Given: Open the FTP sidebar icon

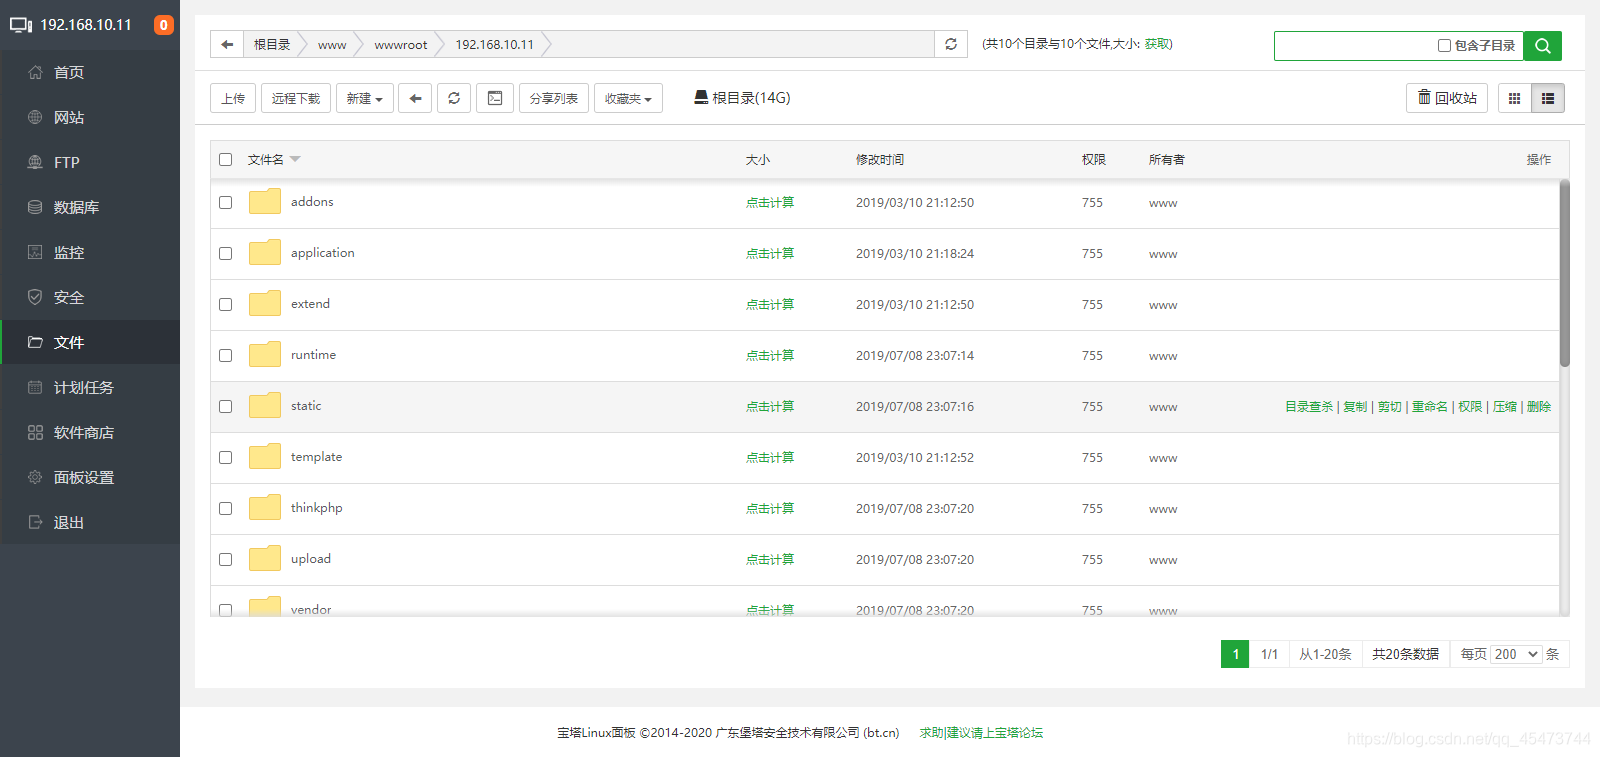Looking at the screenshot, I should coord(35,162).
